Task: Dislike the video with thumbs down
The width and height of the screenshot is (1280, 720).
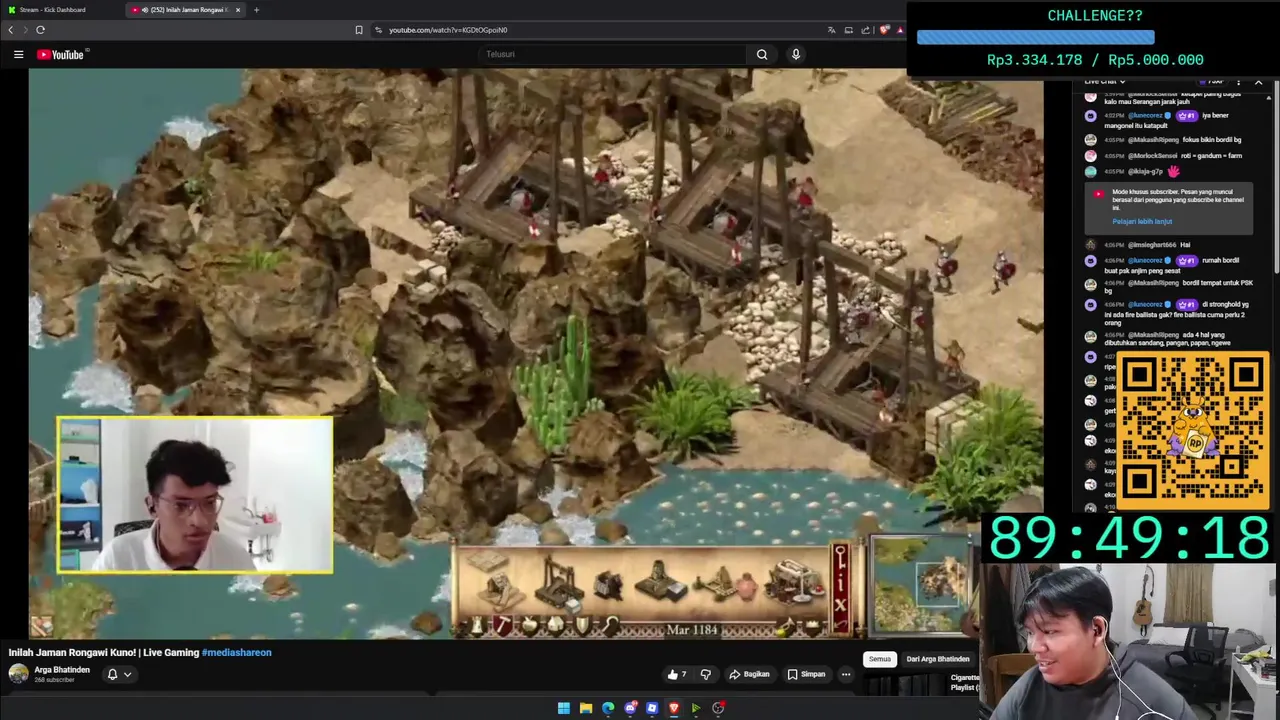Action: [705, 674]
